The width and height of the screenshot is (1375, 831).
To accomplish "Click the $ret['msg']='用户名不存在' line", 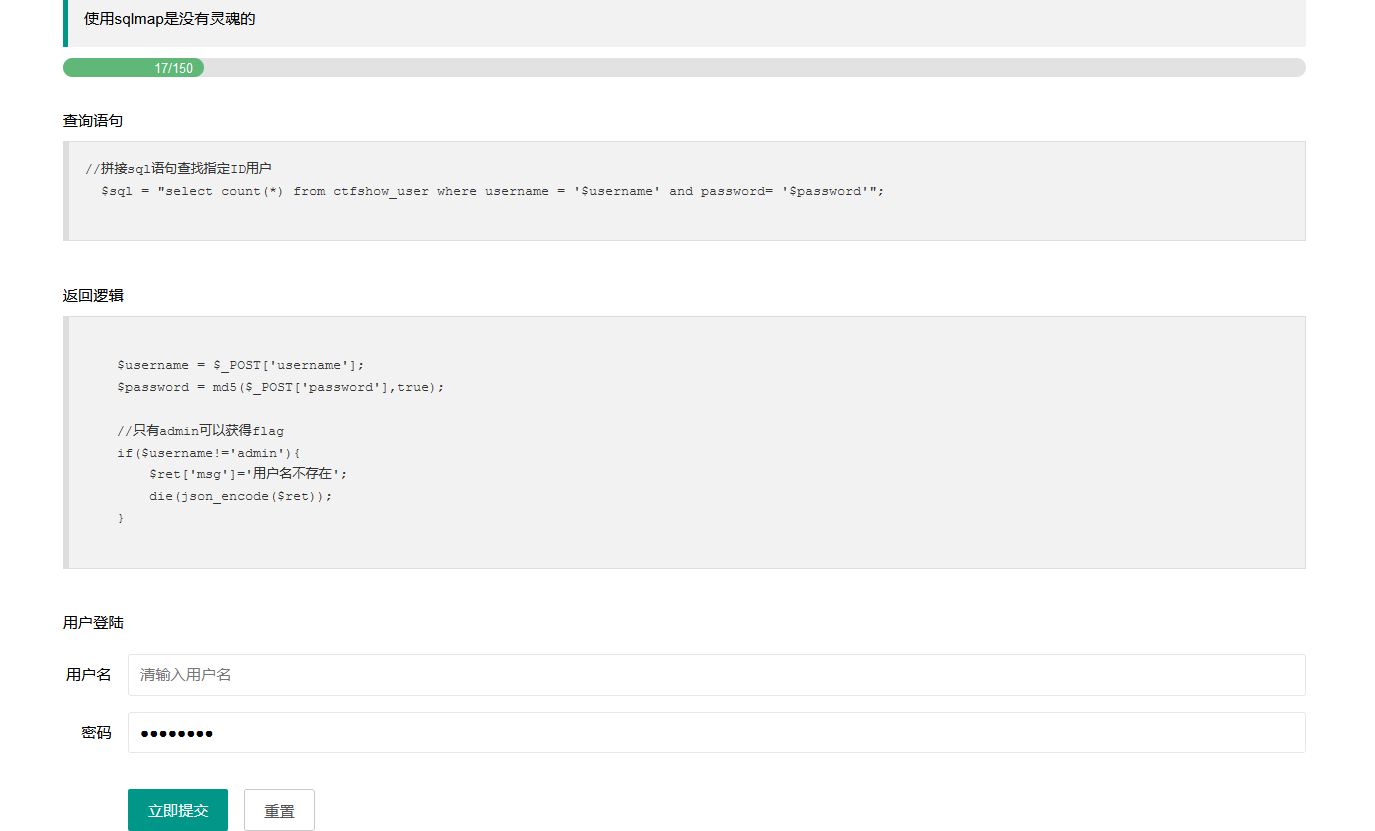I will pyautogui.click(x=248, y=474).
